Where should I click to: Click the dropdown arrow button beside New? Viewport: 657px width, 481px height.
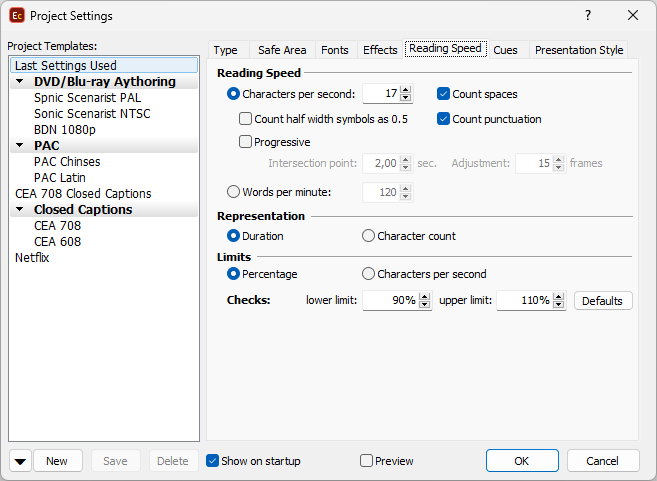[20, 461]
